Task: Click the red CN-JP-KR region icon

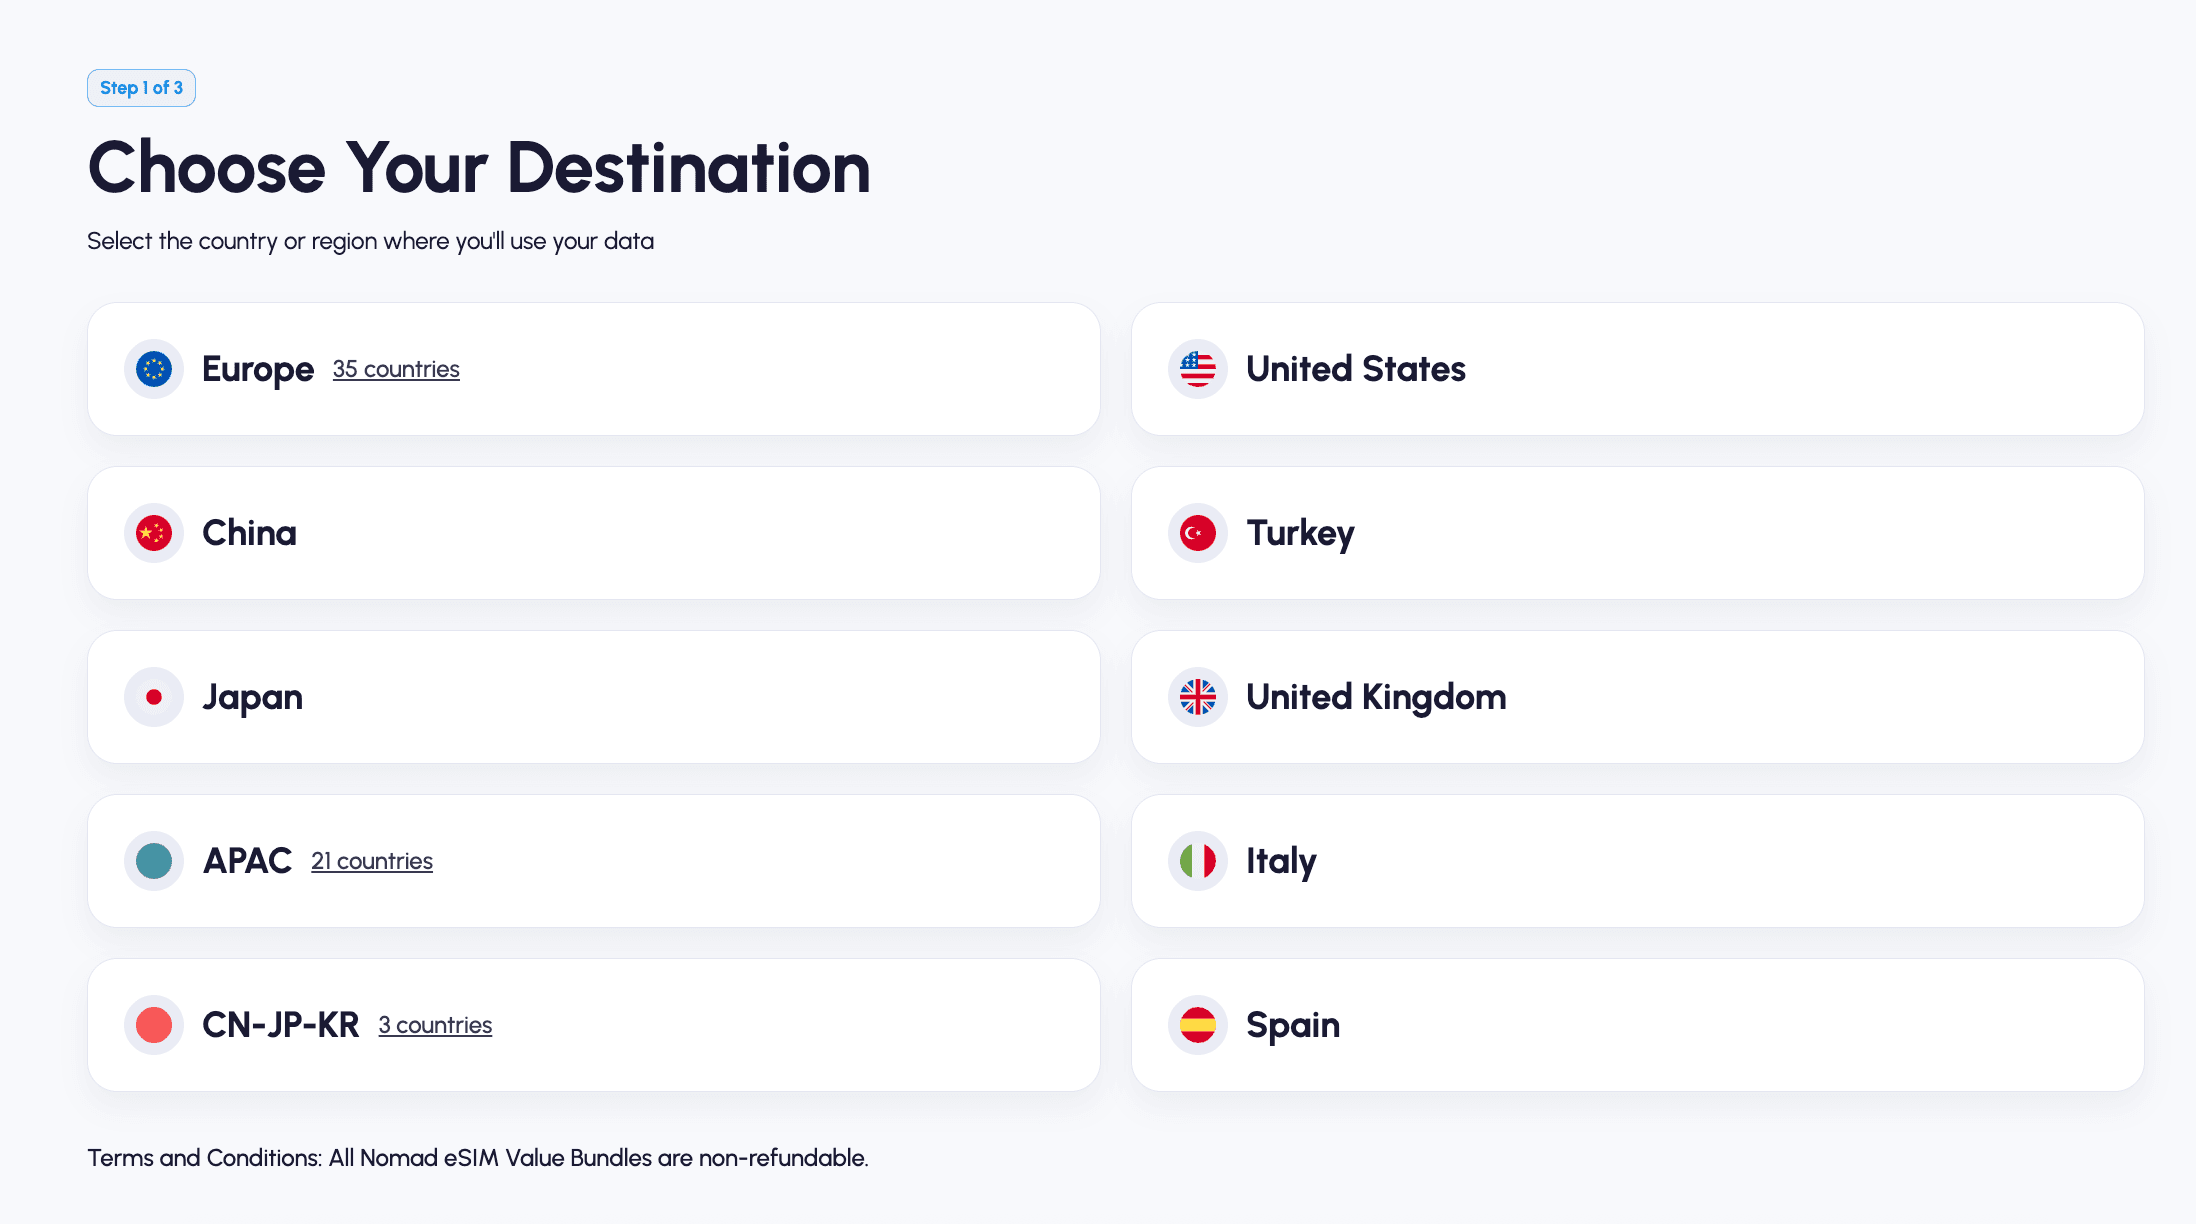Action: [x=154, y=1025]
